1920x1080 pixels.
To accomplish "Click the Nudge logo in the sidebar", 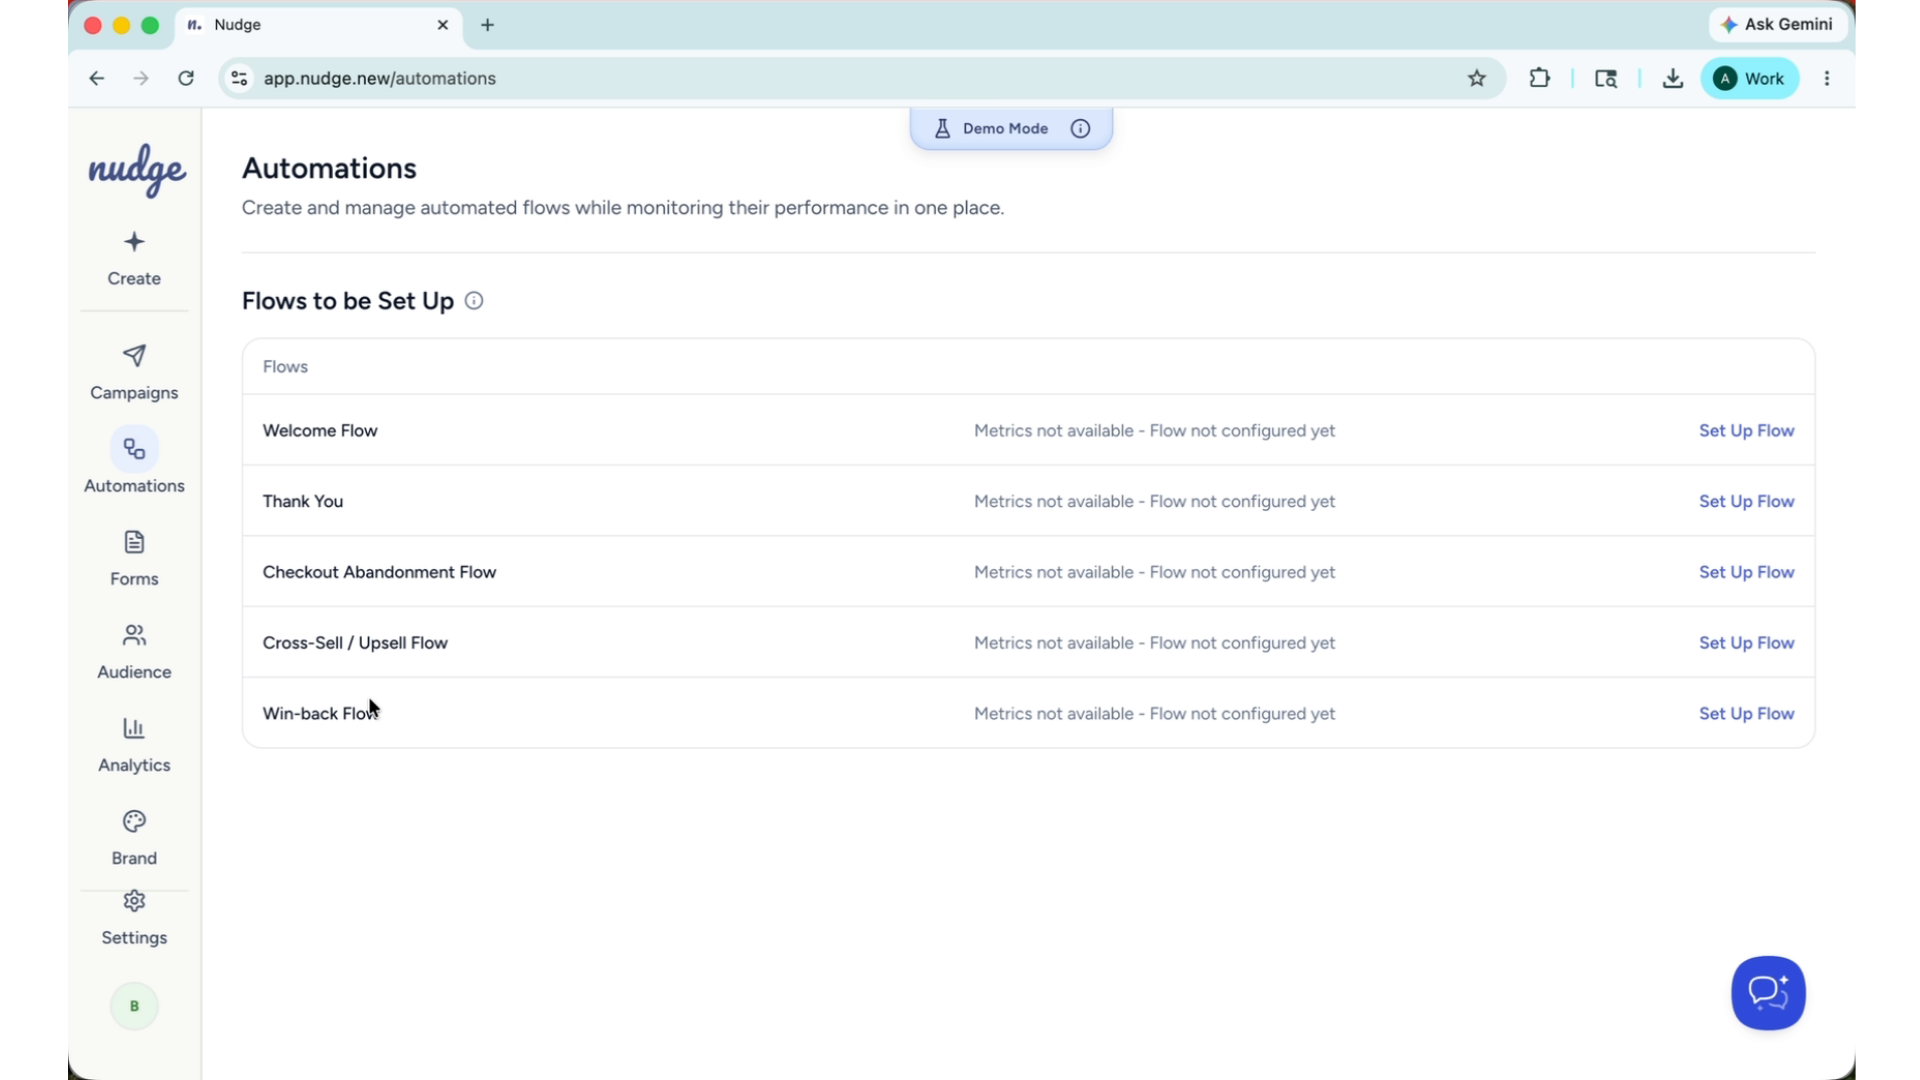I will (x=137, y=171).
